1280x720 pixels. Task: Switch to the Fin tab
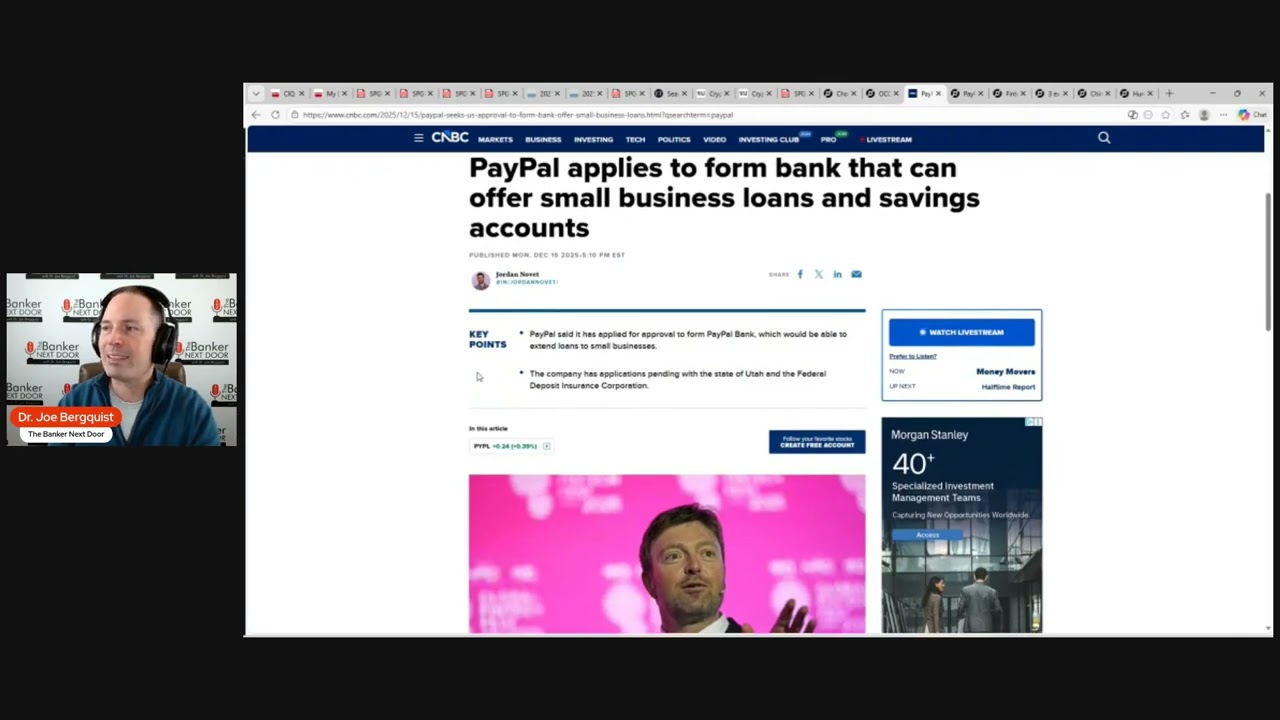point(1010,94)
